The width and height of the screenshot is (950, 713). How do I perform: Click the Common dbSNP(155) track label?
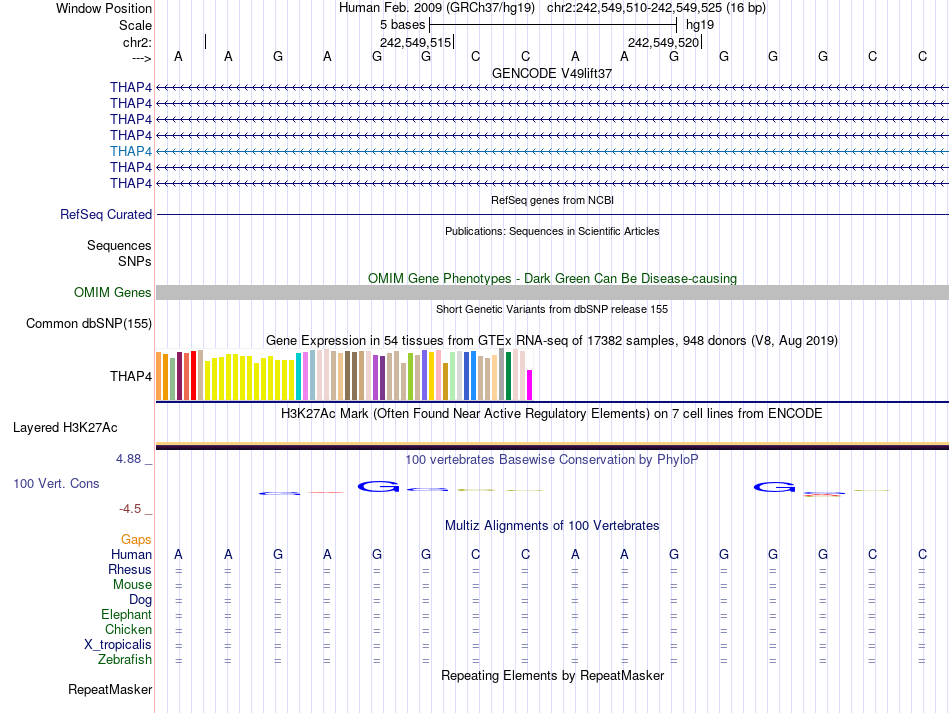(89, 323)
